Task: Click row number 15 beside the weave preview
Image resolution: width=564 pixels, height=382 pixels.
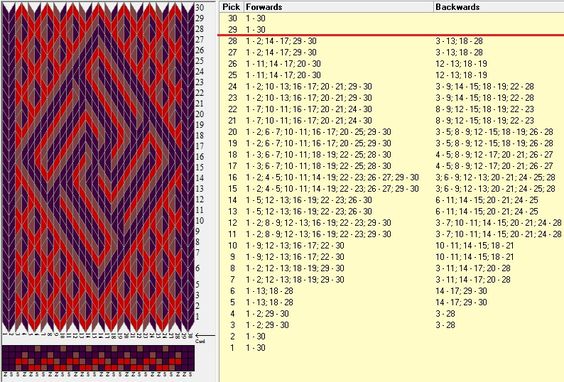Action: click(200, 167)
